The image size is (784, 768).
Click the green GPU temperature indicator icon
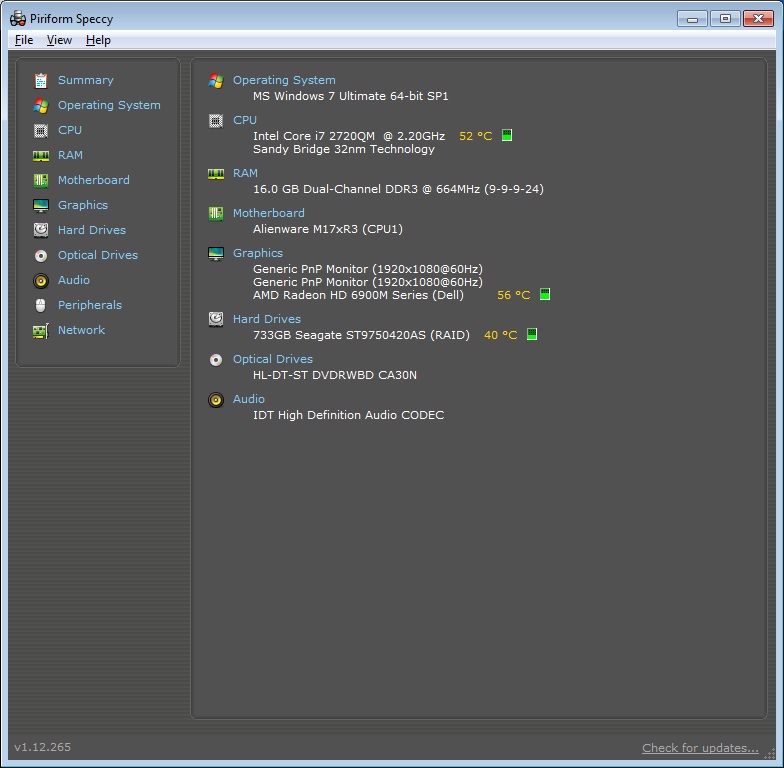pyautogui.click(x=544, y=294)
